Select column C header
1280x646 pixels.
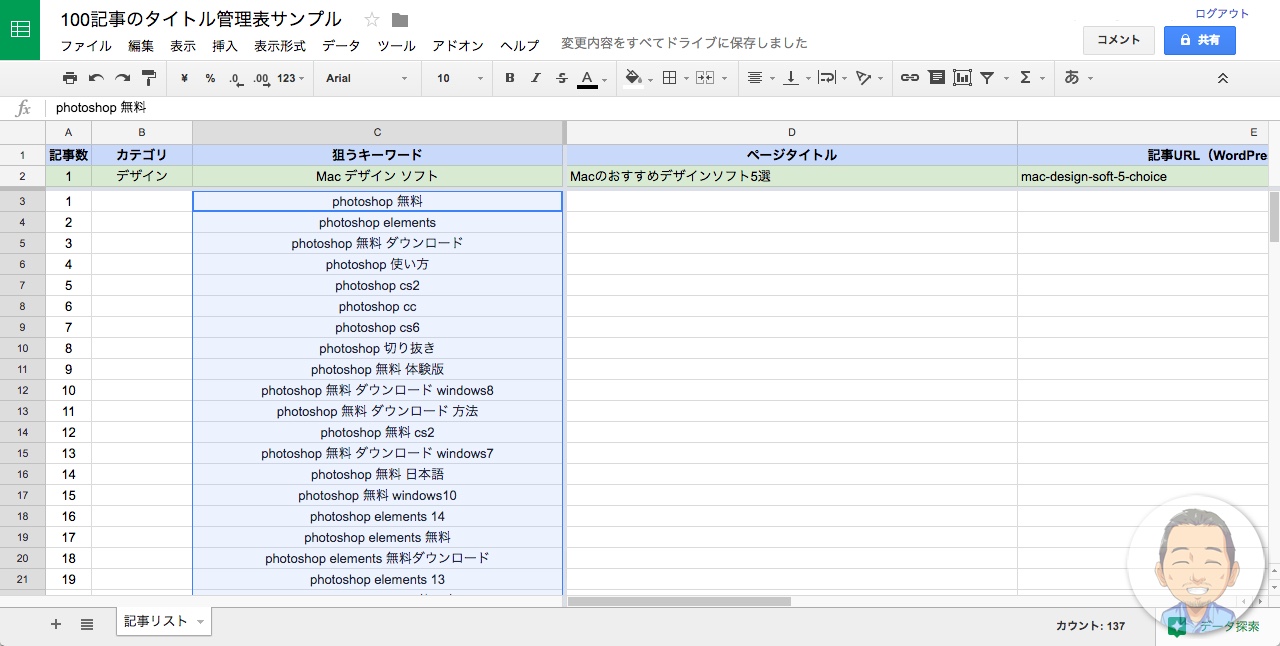point(377,132)
